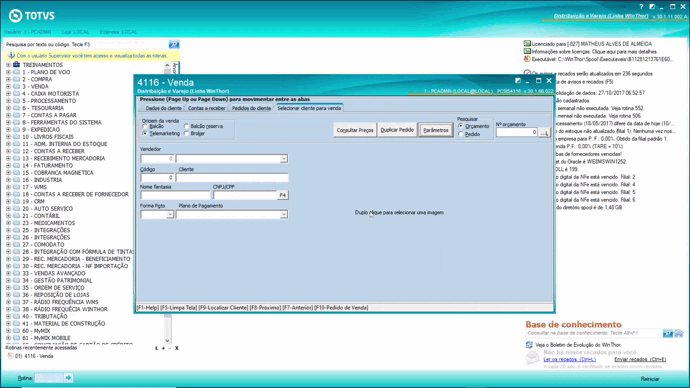Click Reiniciar at bottom right

pyautogui.click(x=650, y=379)
